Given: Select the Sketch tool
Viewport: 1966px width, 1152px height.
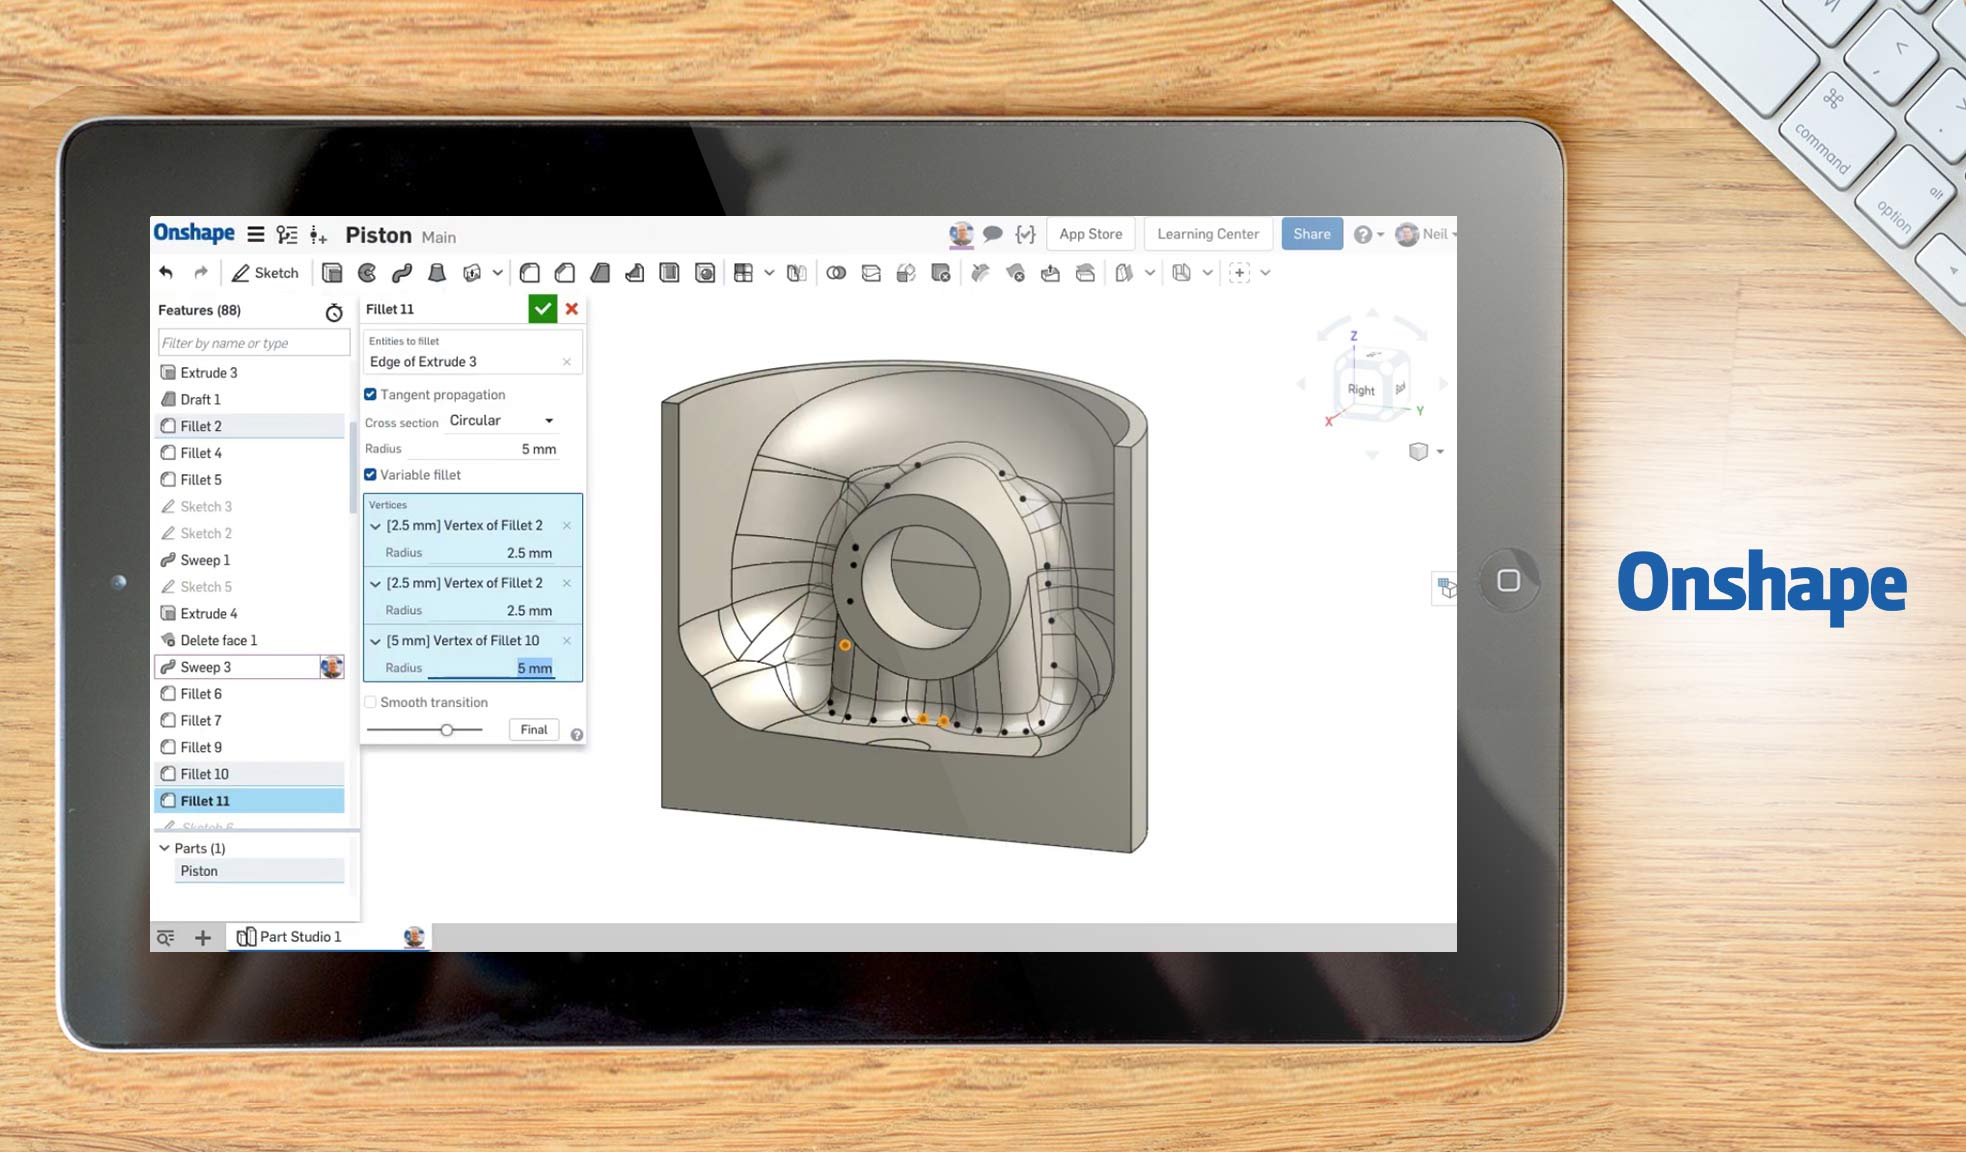Looking at the screenshot, I should [265, 272].
